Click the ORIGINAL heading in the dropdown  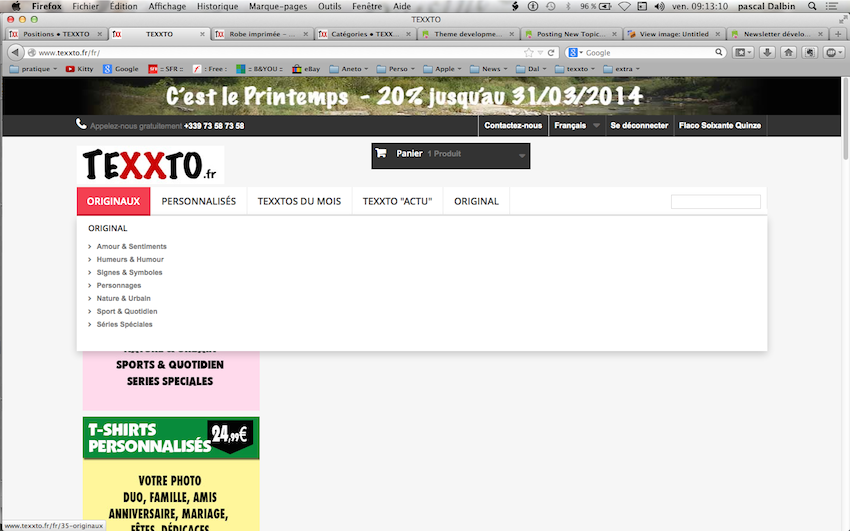tap(107, 228)
